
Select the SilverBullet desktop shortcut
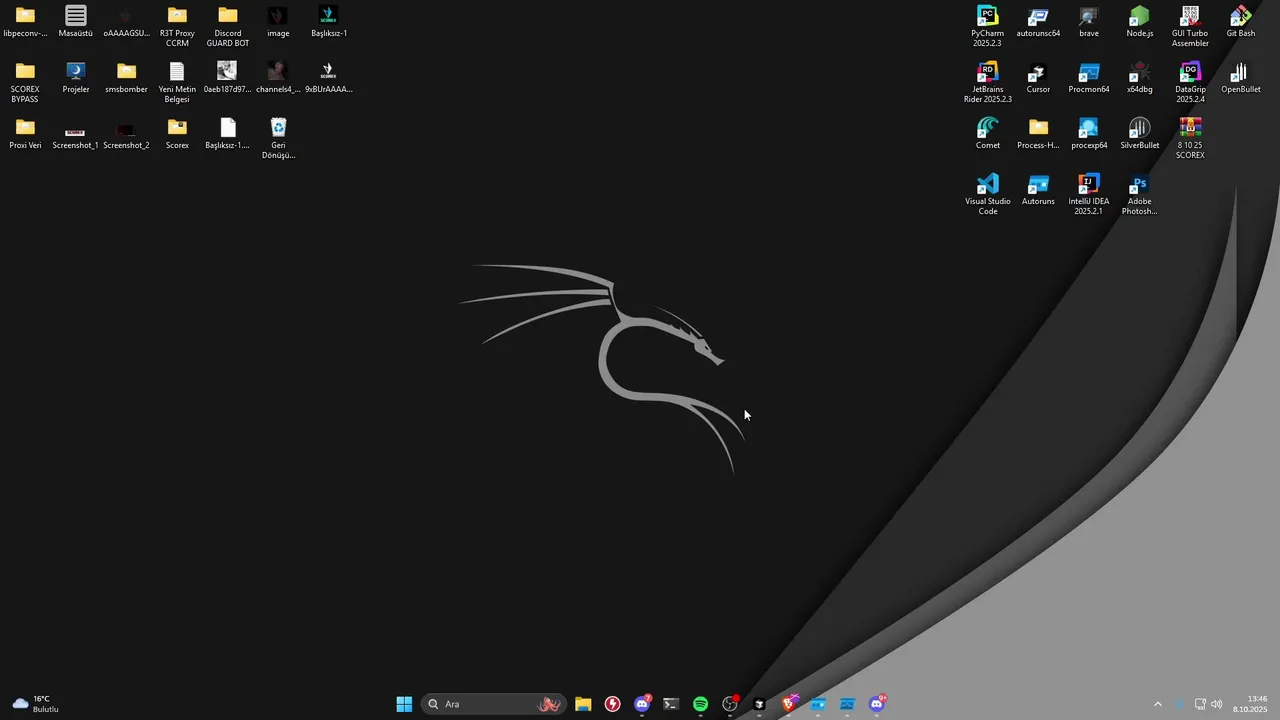click(x=1139, y=134)
